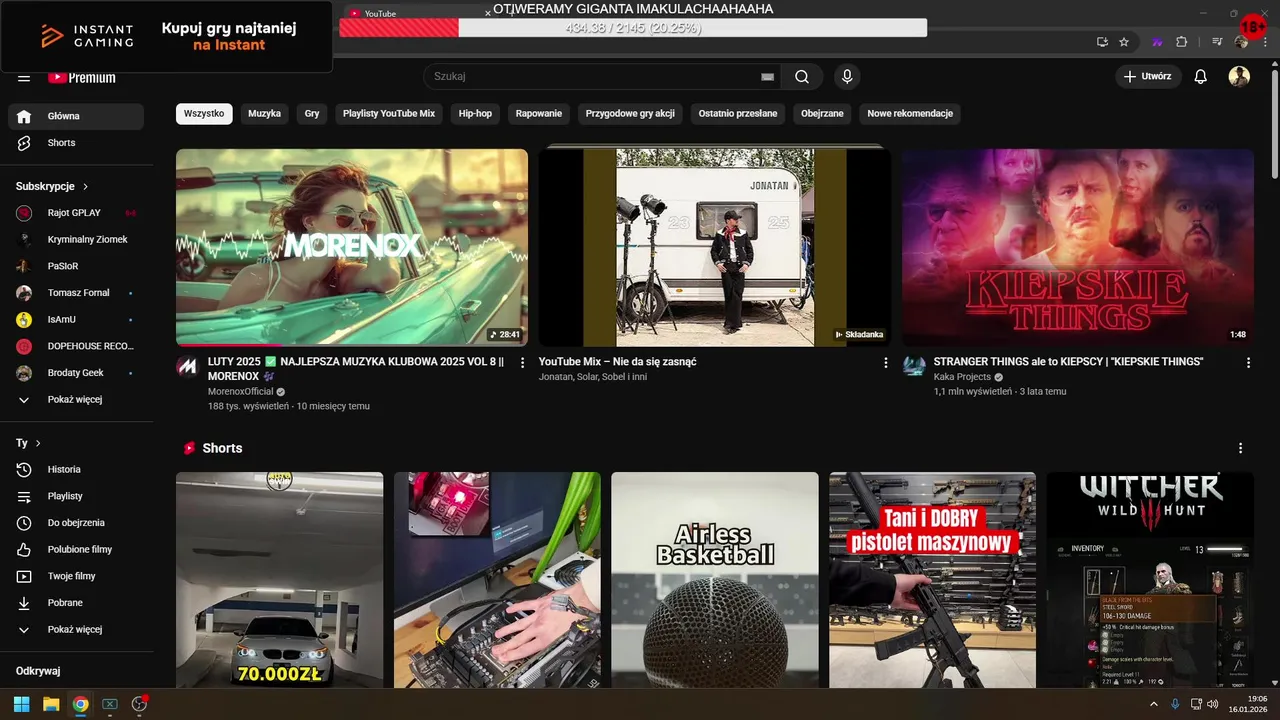Open the on-screen keyboard in search box
This screenshot has width=1280, height=720.
tap(767, 77)
